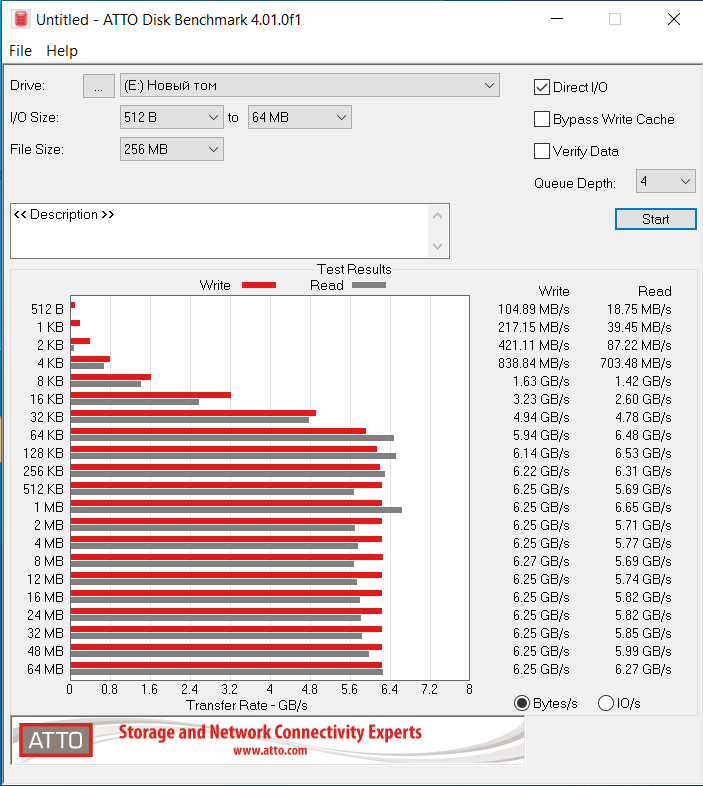The height and width of the screenshot is (786, 703).
Task: Click the 48 MB row label in chart
Action: 45,651
